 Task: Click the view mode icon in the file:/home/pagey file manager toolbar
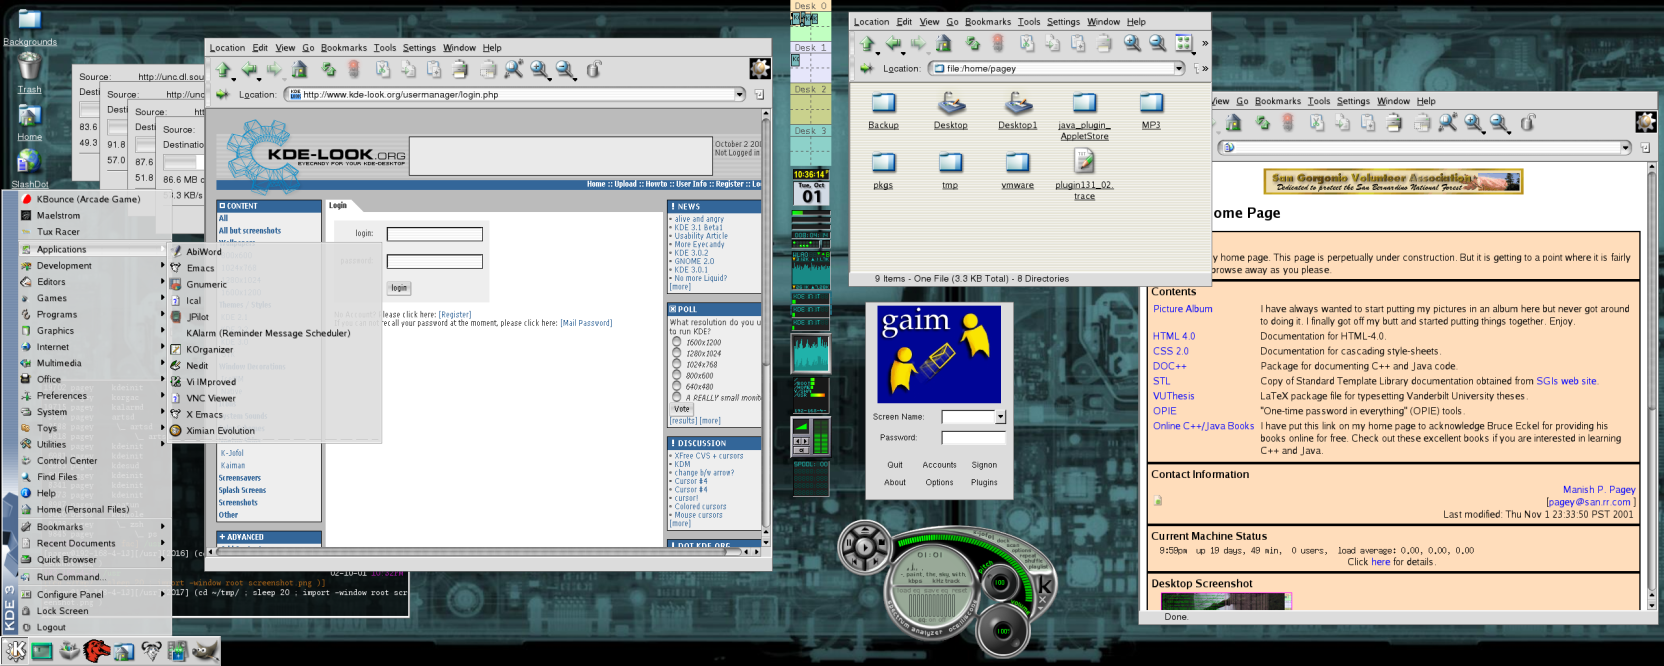coord(1184,44)
